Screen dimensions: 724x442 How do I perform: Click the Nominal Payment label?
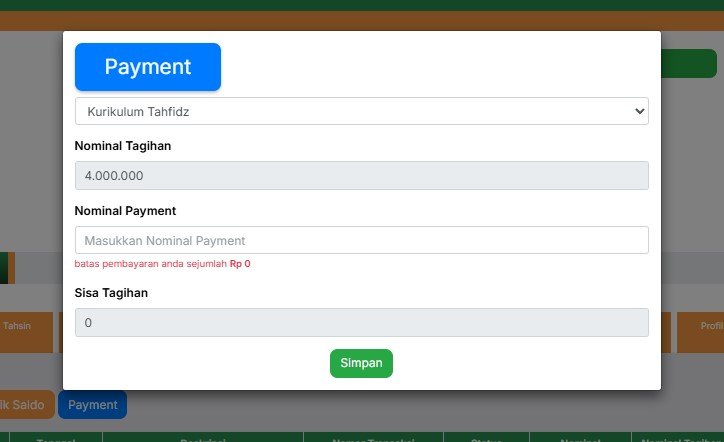125,211
